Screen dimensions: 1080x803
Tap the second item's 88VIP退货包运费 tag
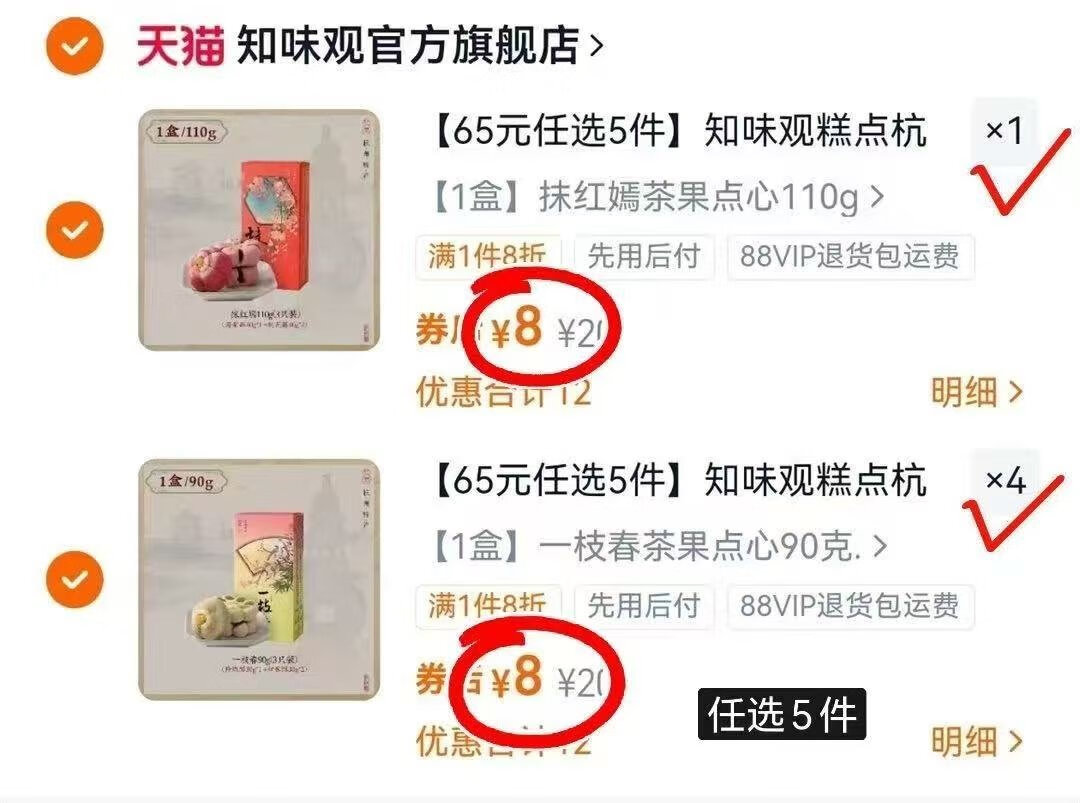click(x=850, y=606)
